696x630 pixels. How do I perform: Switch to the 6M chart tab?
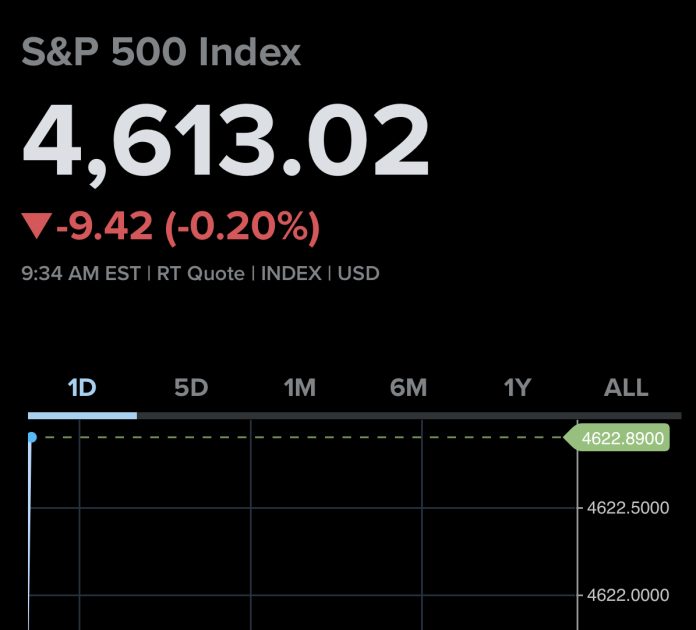click(x=408, y=388)
